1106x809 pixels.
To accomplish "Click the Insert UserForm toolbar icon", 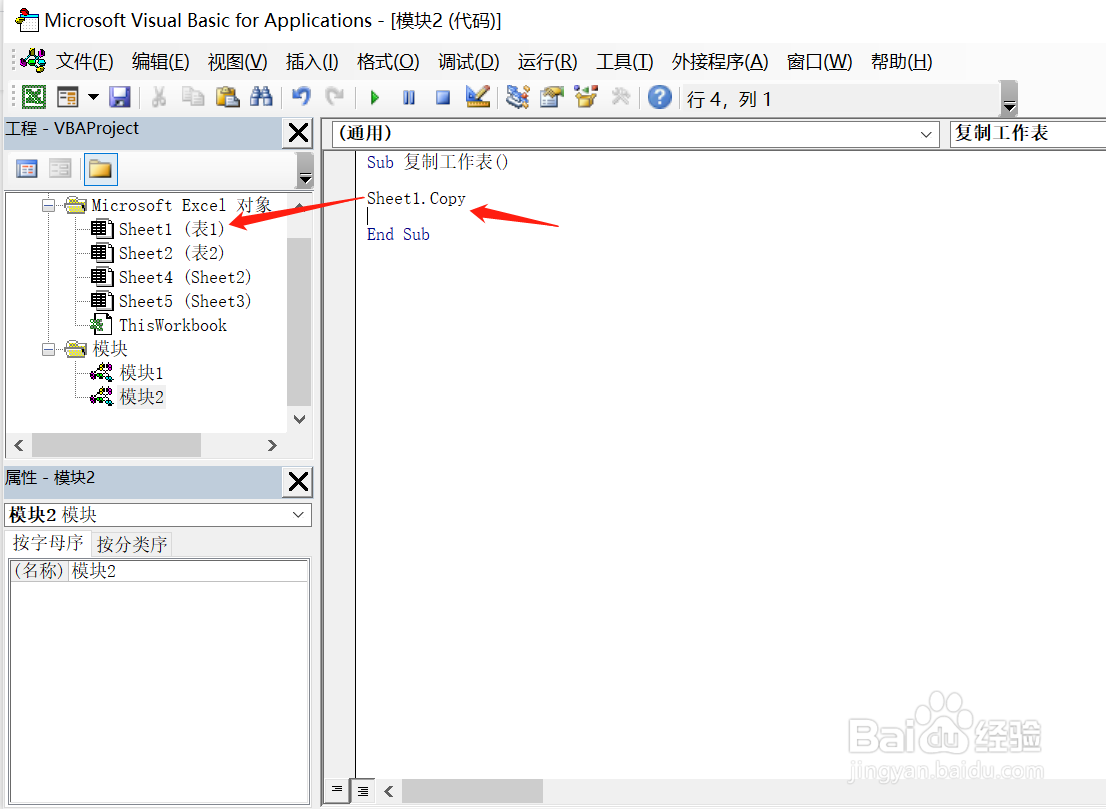I will coord(68,97).
